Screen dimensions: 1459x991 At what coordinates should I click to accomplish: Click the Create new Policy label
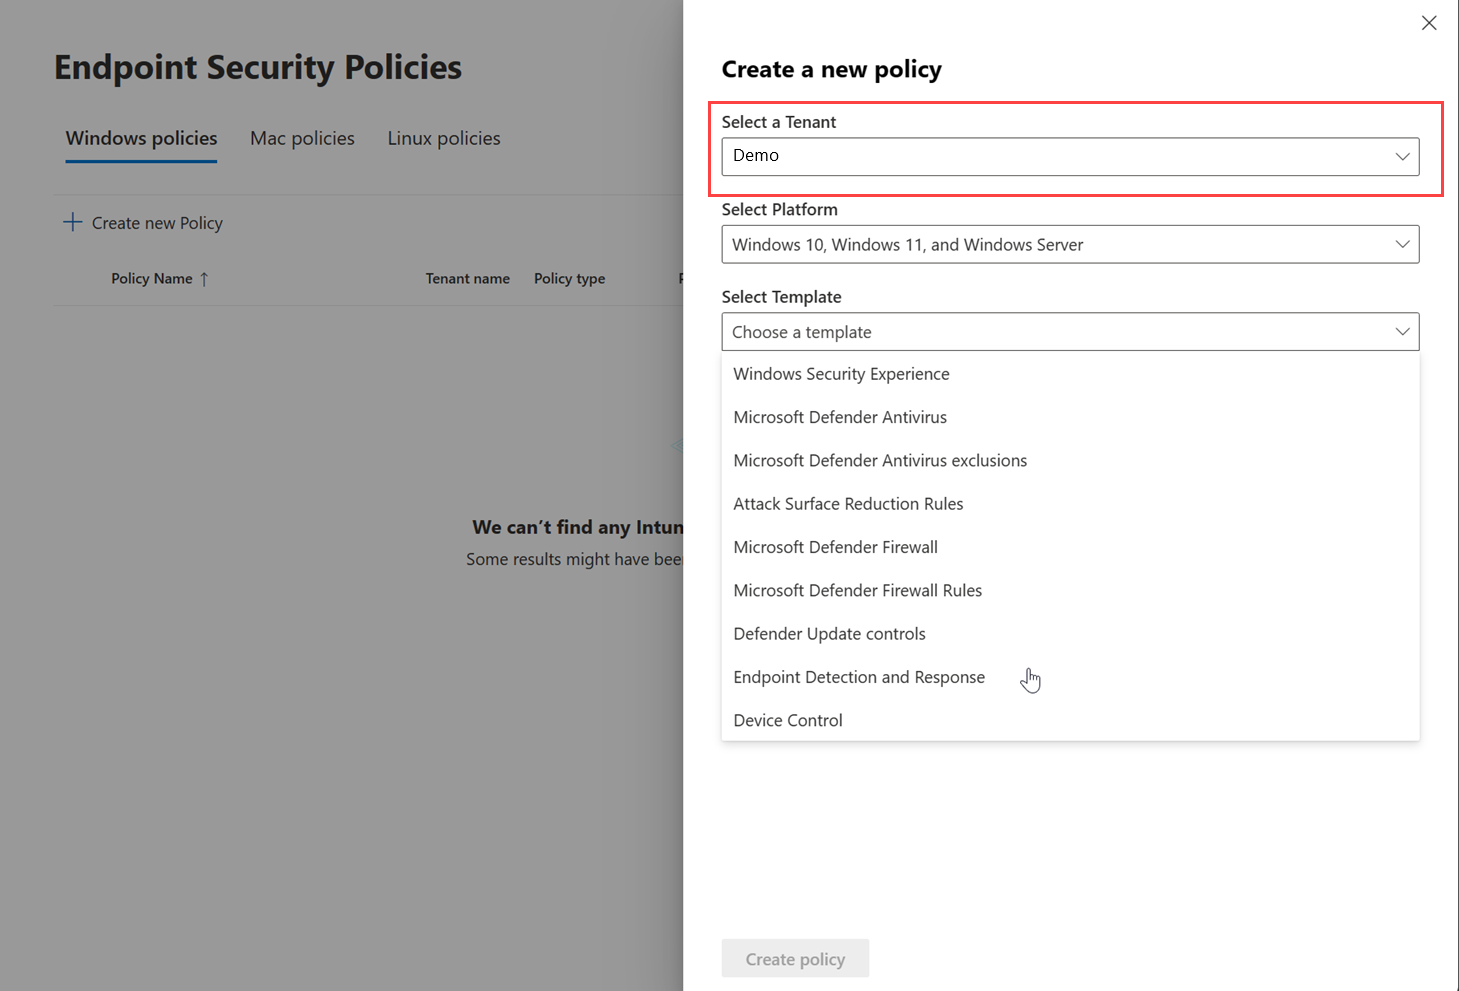[157, 223]
